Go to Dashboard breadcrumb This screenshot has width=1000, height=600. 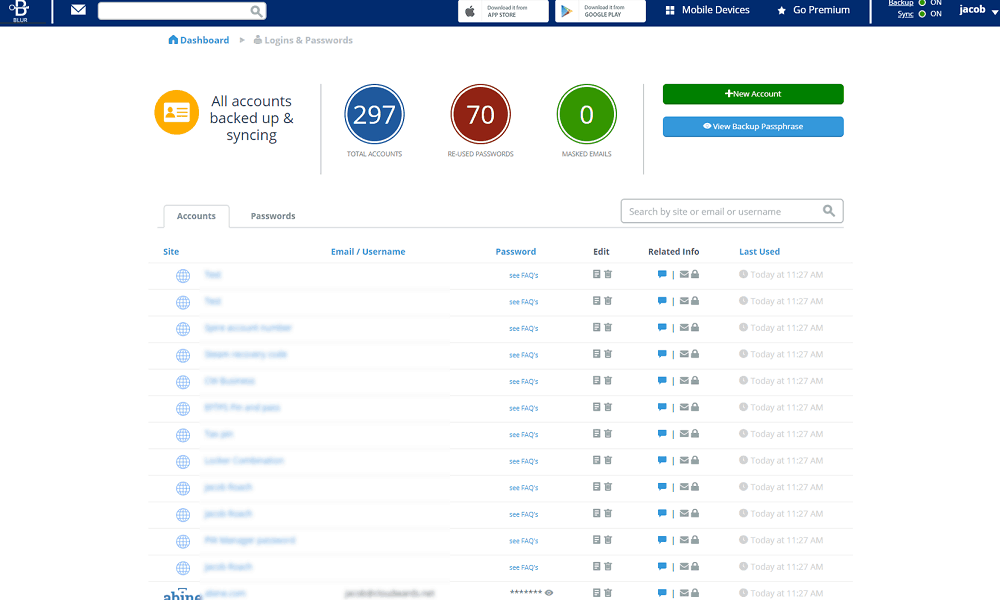[x=198, y=40]
